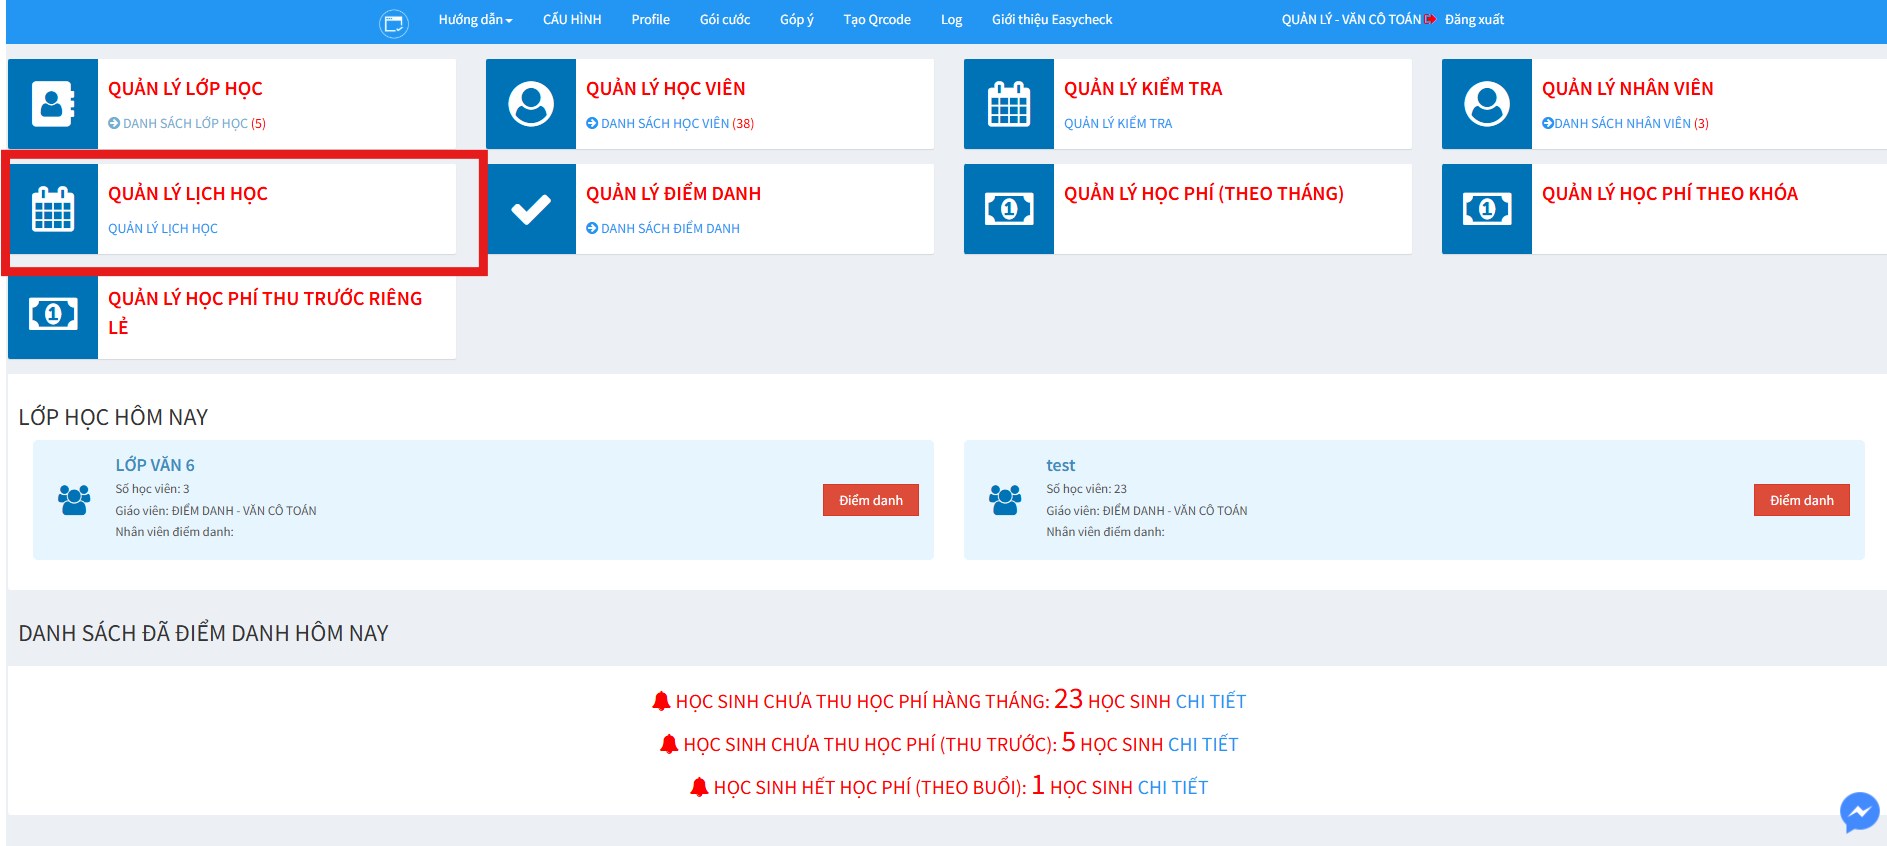Click the Easycheck logo in the navbar

click(394, 22)
